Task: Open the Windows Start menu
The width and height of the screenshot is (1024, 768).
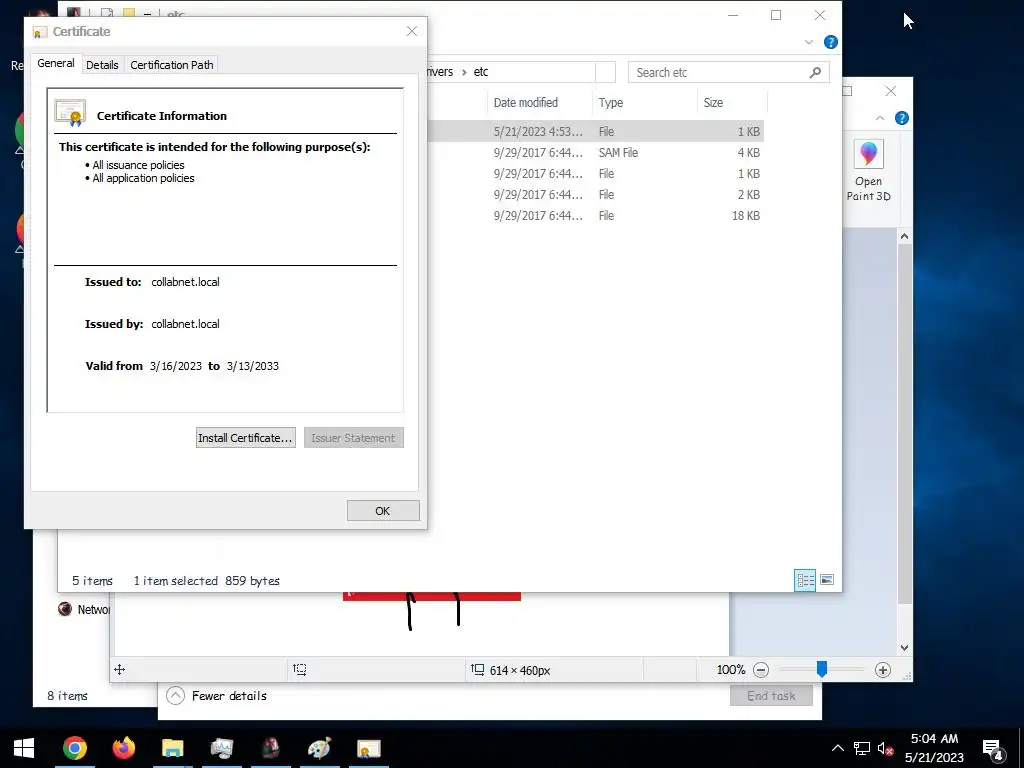Action: click(24, 748)
